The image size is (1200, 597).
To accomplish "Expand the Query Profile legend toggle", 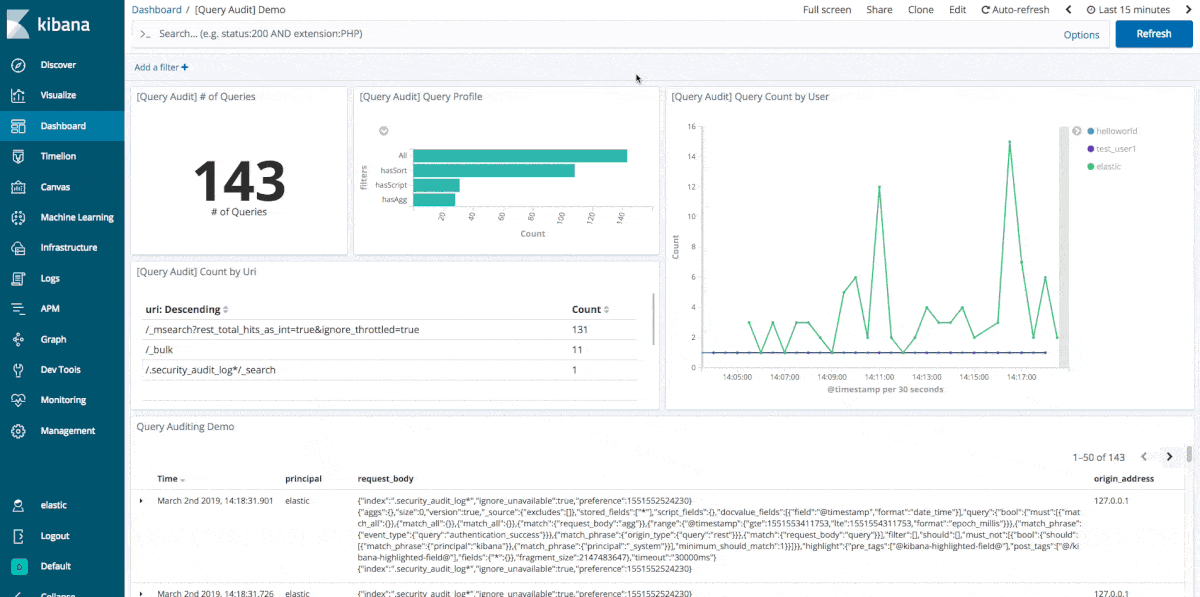I will [x=383, y=131].
